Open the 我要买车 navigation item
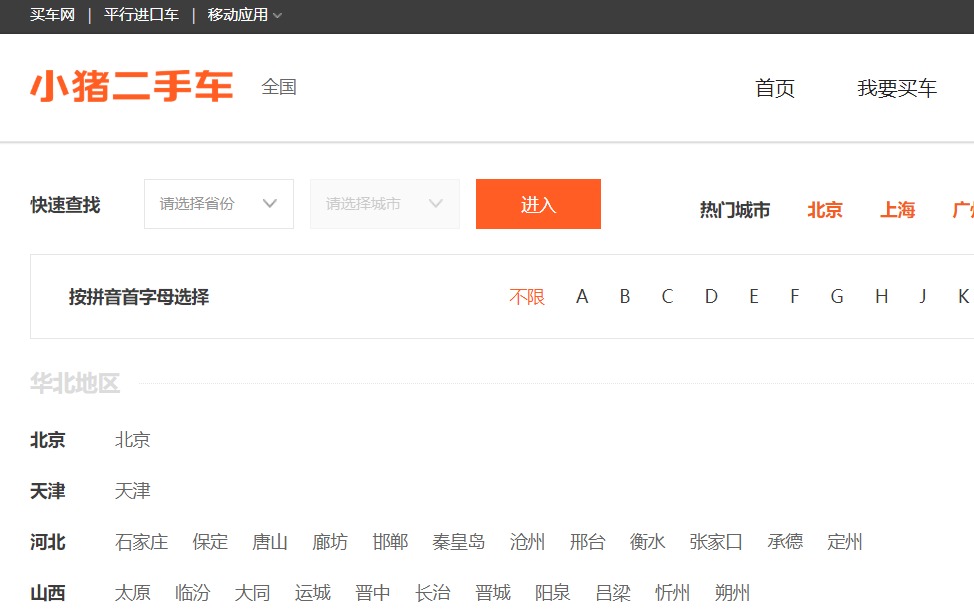 coord(897,88)
